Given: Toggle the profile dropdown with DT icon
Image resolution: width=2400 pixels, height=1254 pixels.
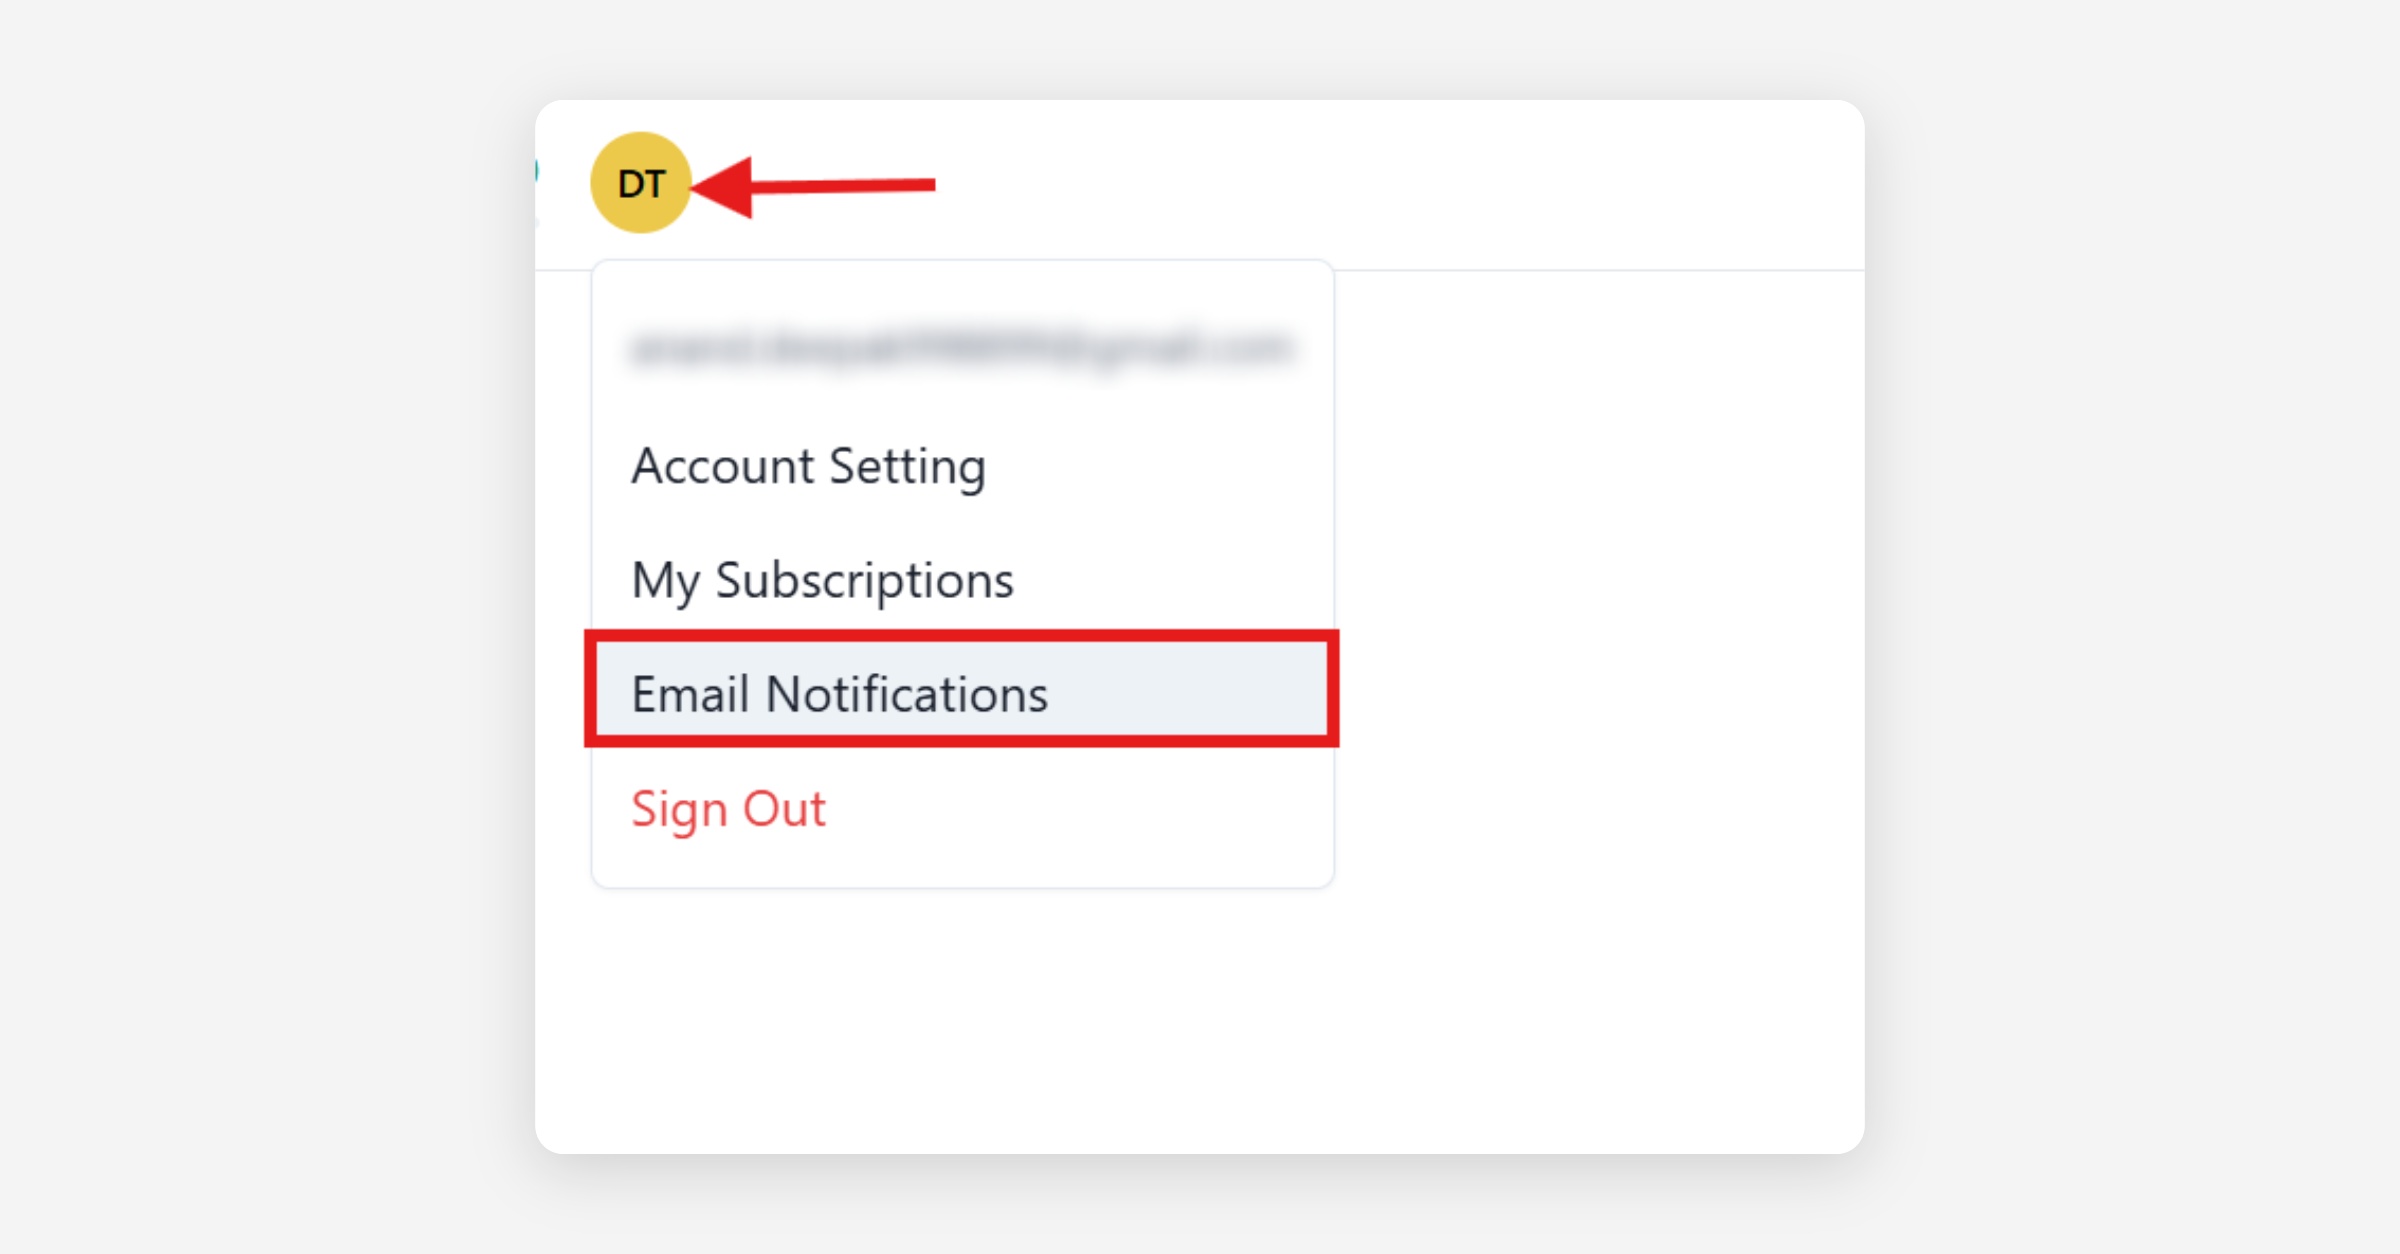Looking at the screenshot, I should pos(641,183).
